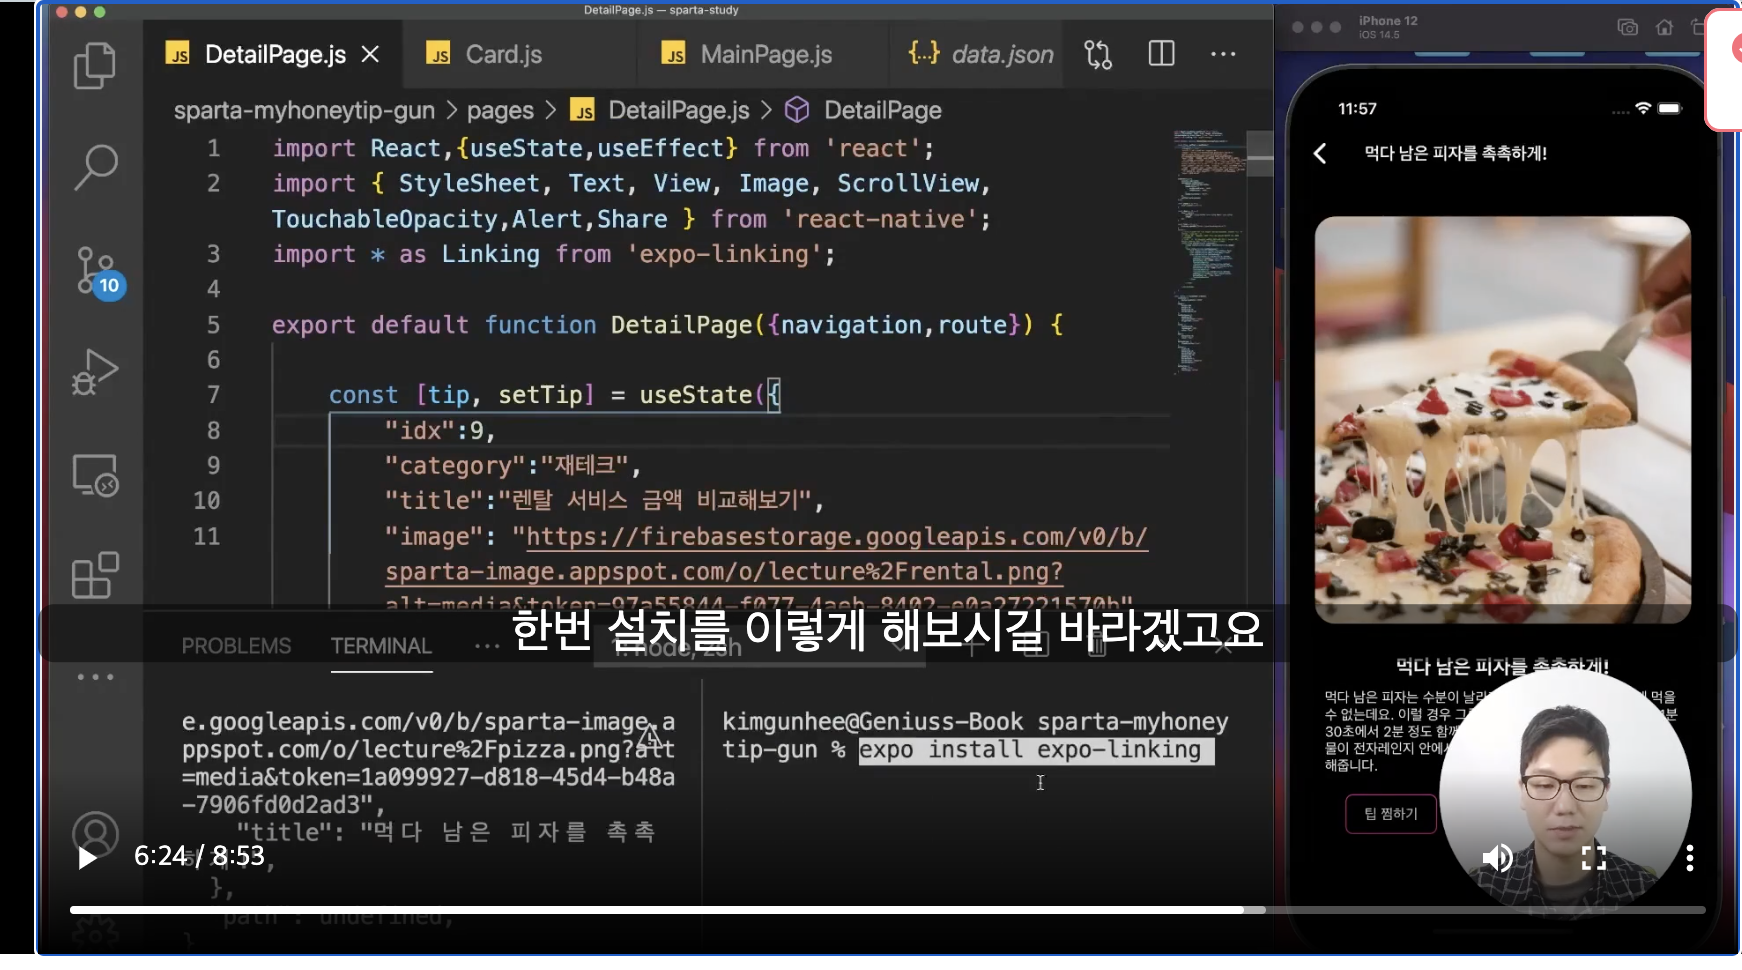Open DetailPage symbol breadcrumb
Image resolution: width=1742 pixels, height=970 pixels.
click(863, 110)
